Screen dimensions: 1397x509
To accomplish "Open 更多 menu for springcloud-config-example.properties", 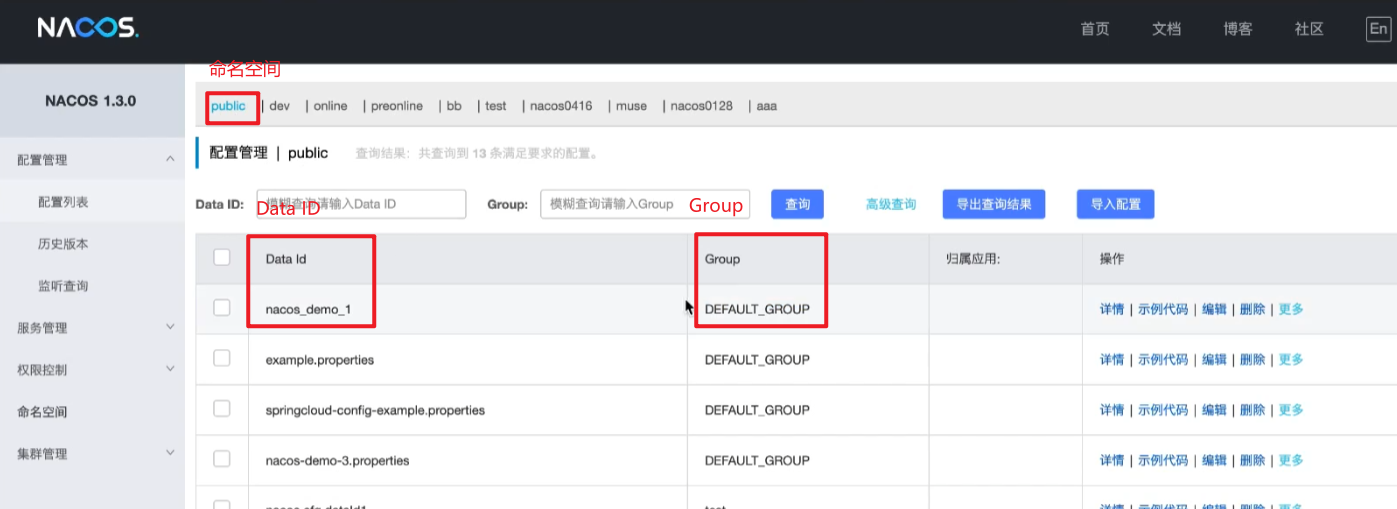I will pos(1291,410).
